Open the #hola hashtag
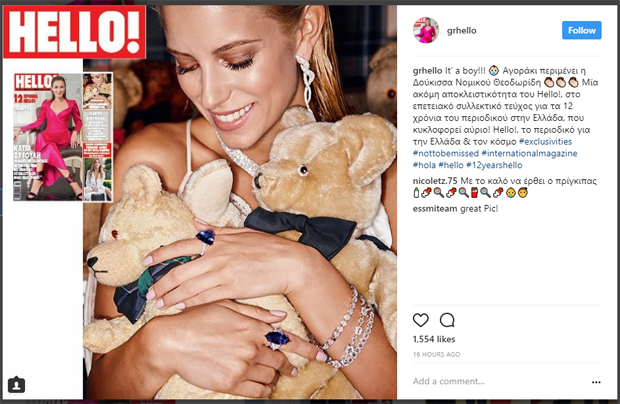Screen dimensions: 620x404 point(424,165)
